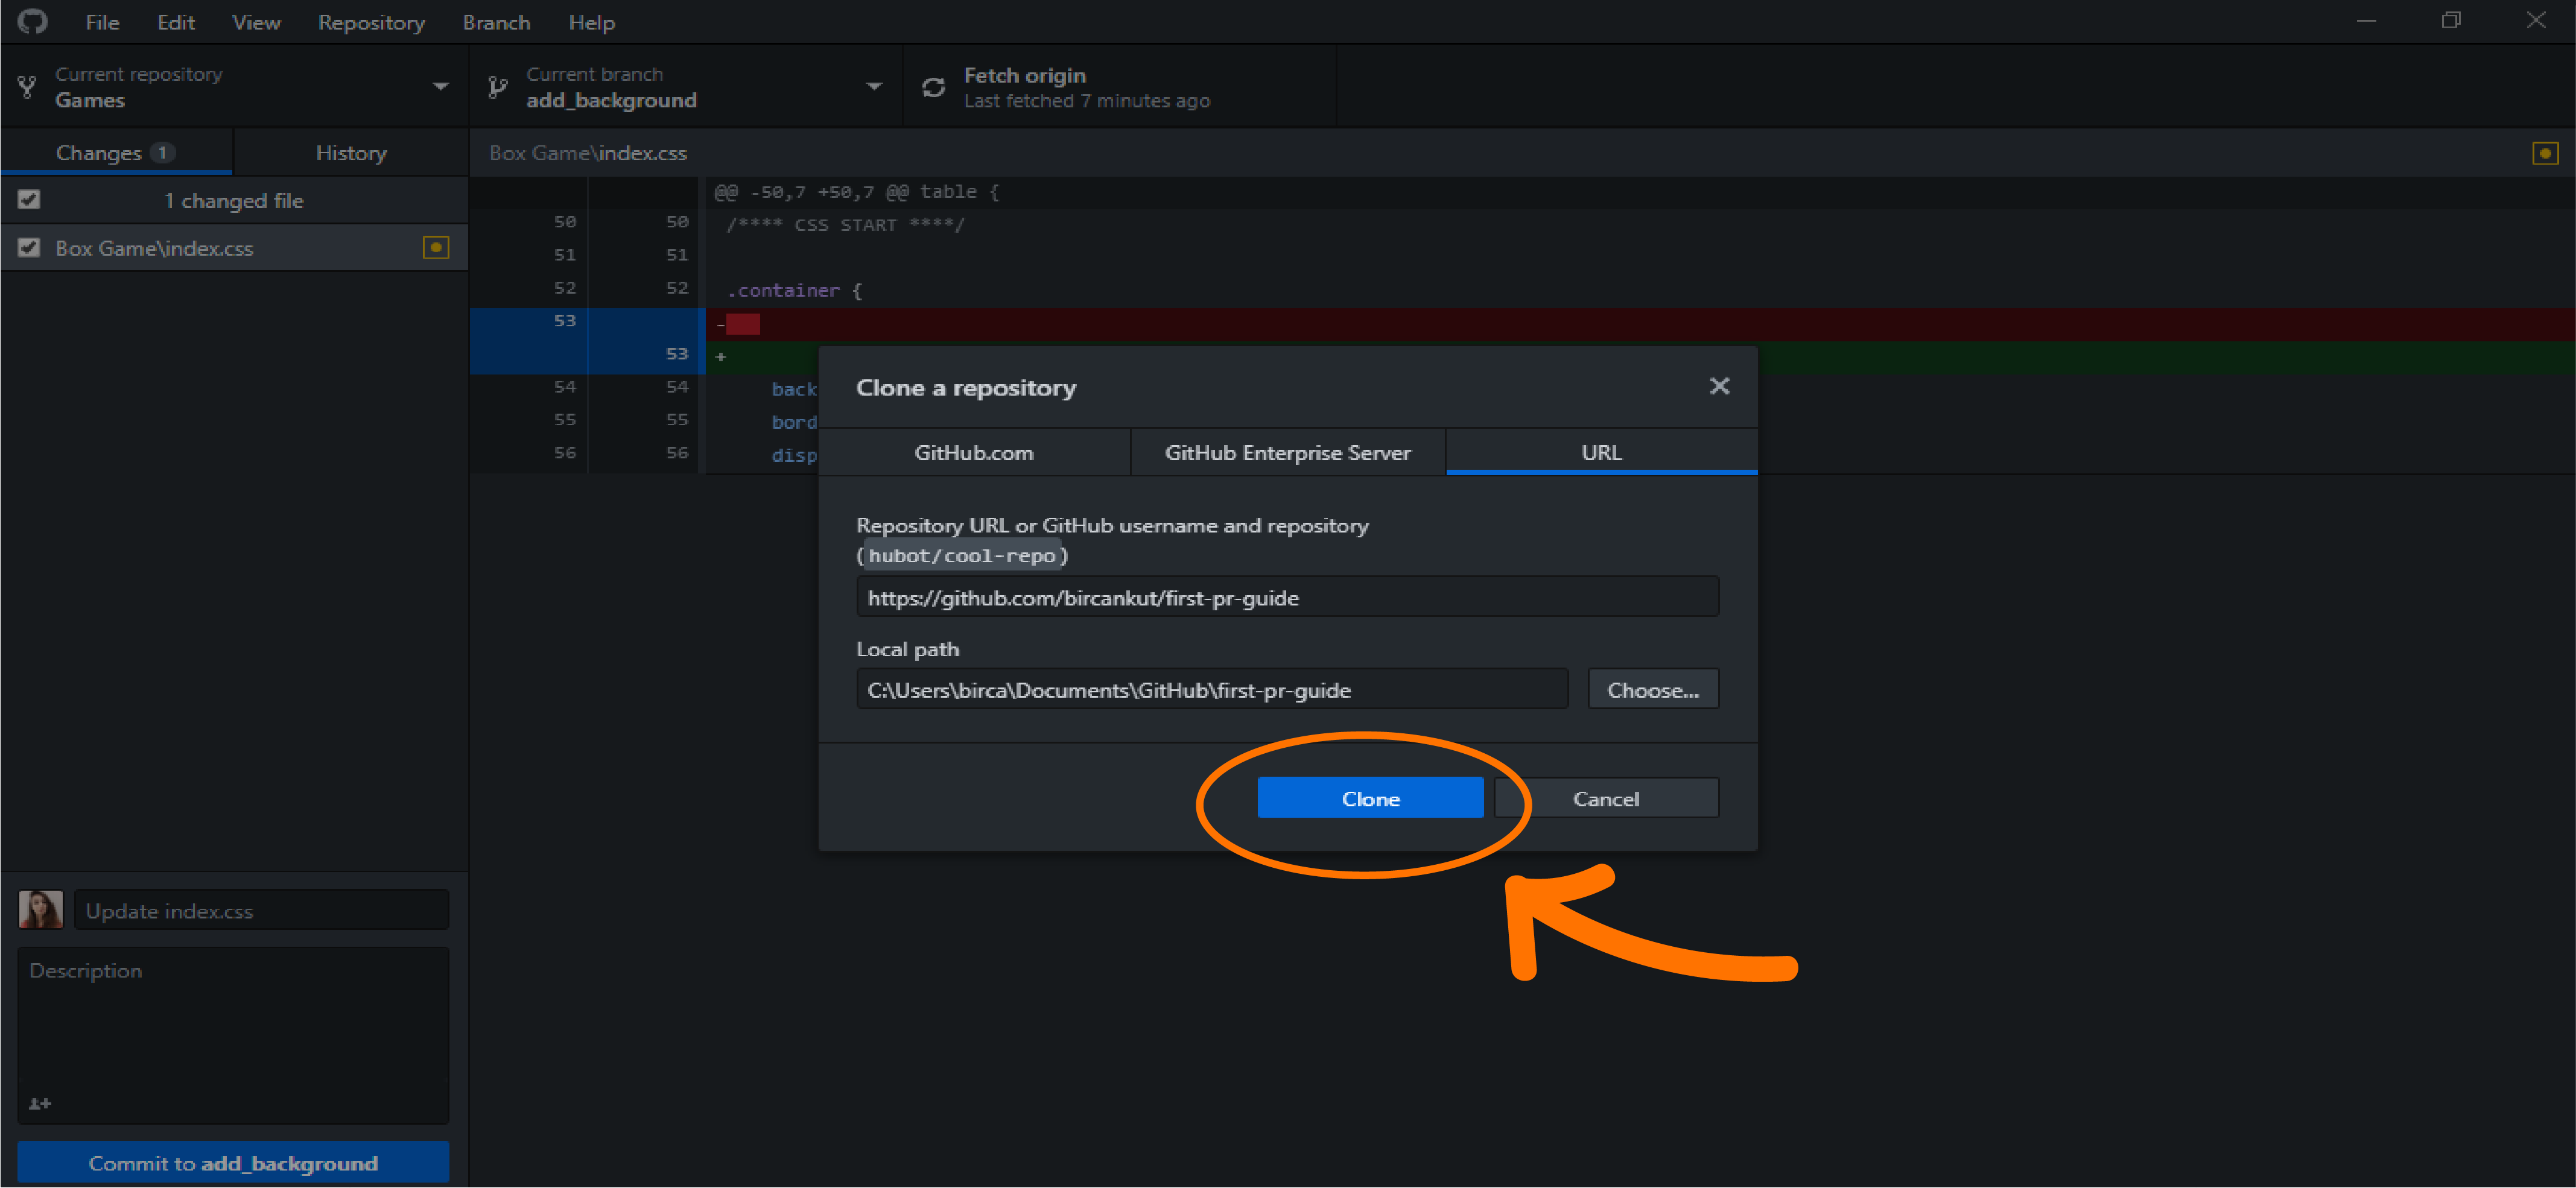Click the modified file icon in diff header
Viewport: 2576px width, 1188px height.
click(2544, 153)
